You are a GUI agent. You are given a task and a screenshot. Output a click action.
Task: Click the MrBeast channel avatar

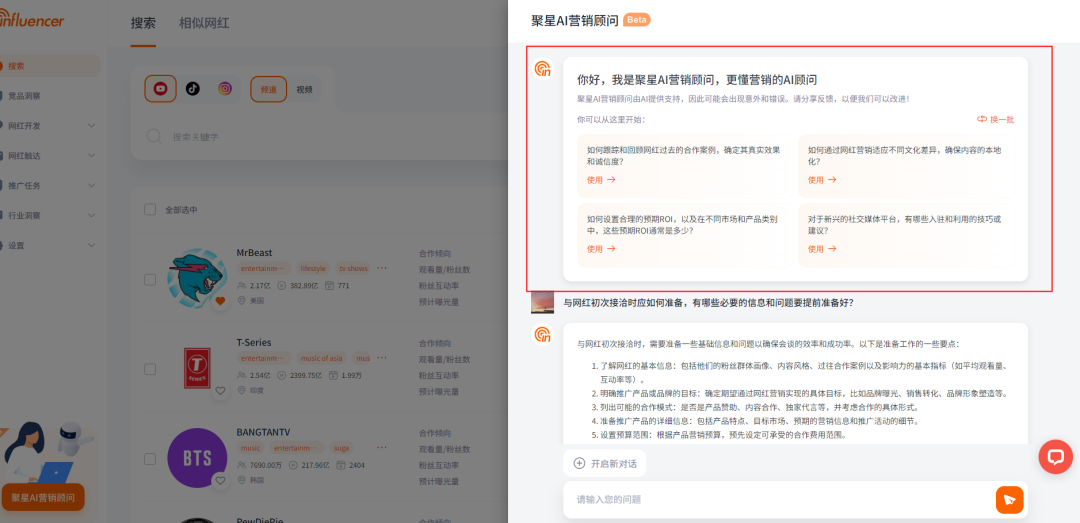tap(197, 278)
